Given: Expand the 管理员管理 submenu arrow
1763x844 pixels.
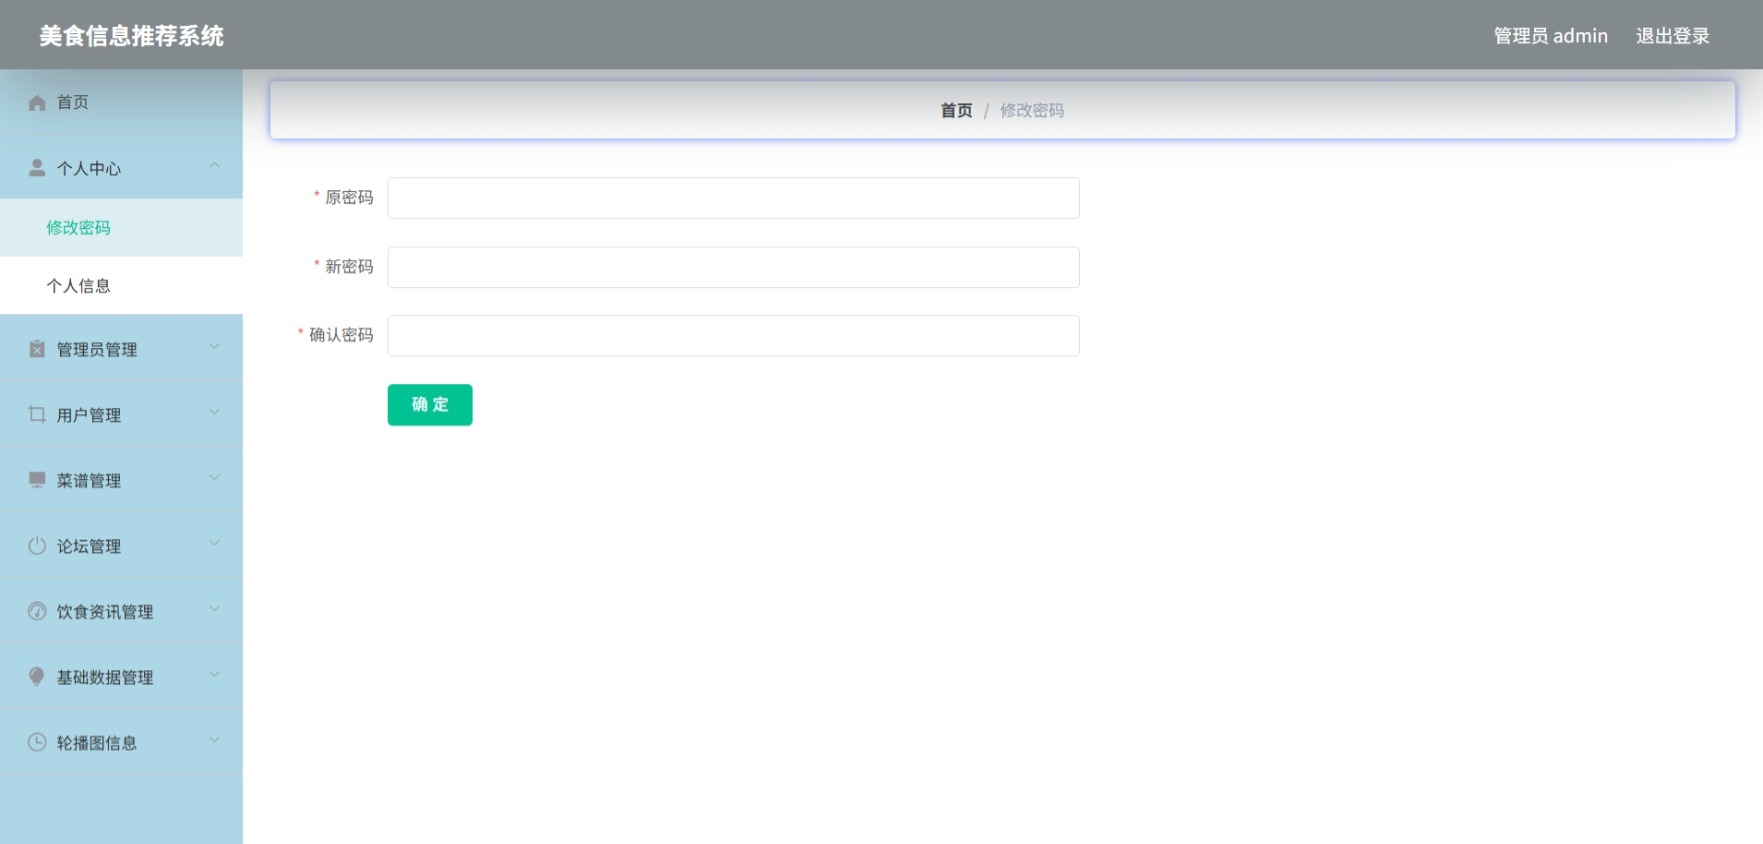Looking at the screenshot, I should pyautogui.click(x=214, y=347).
